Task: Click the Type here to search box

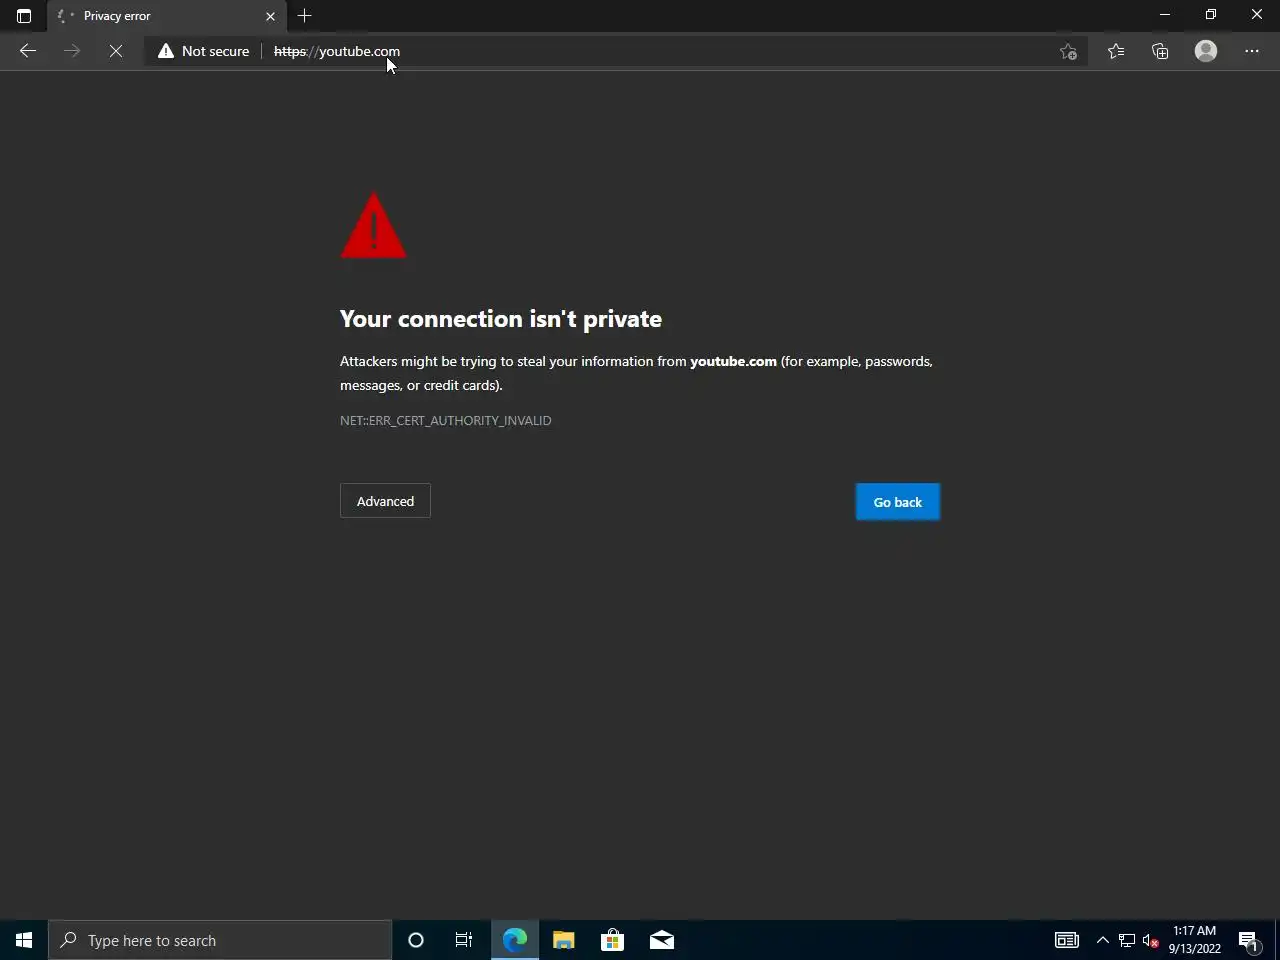Action: (x=220, y=940)
